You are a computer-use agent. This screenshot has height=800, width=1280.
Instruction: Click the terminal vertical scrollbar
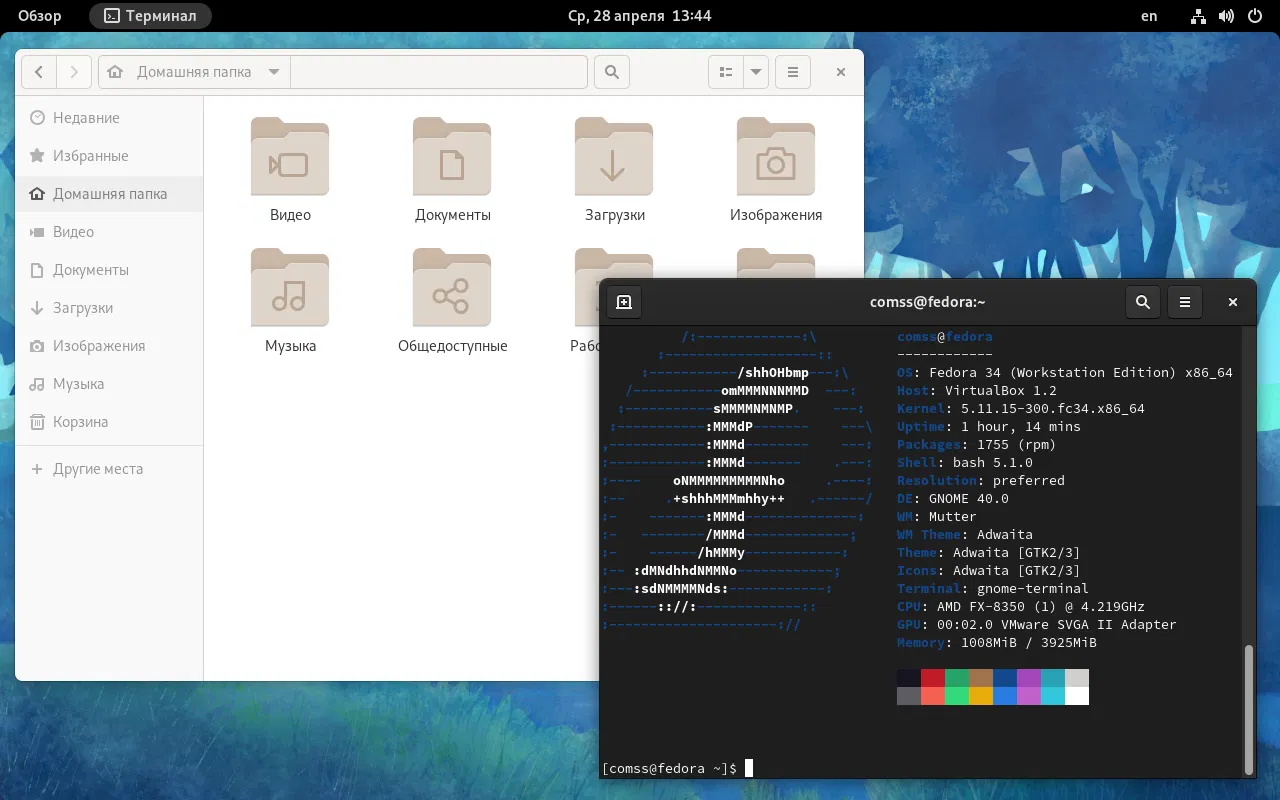pyautogui.click(x=1247, y=708)
